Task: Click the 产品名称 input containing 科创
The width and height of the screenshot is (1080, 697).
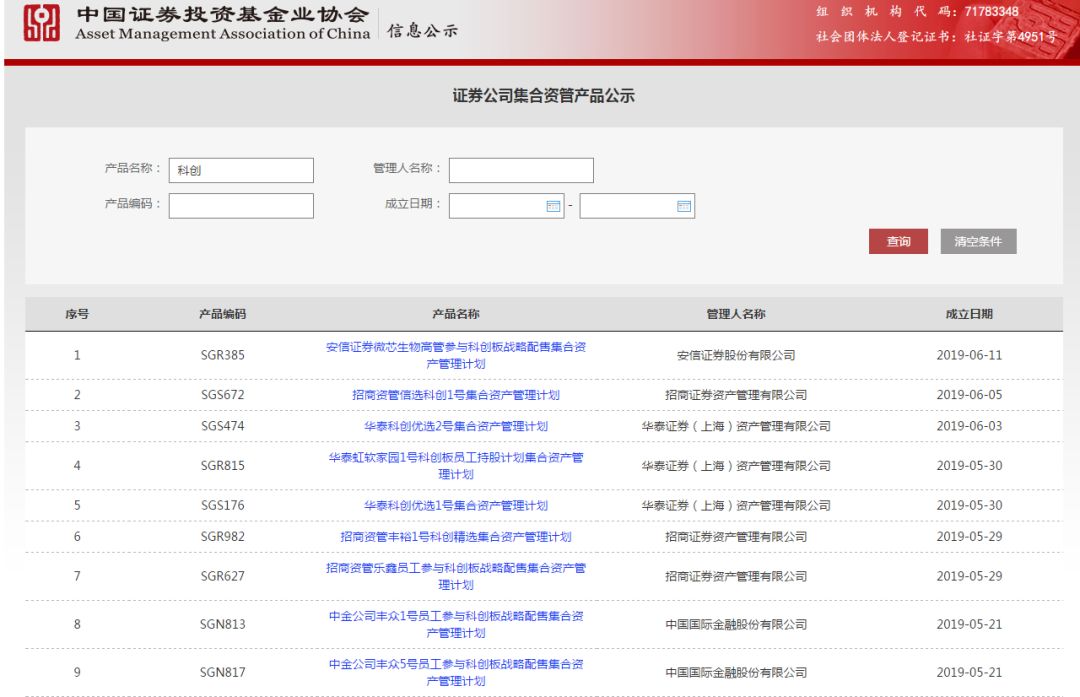Action: click(x=240, y=169)
